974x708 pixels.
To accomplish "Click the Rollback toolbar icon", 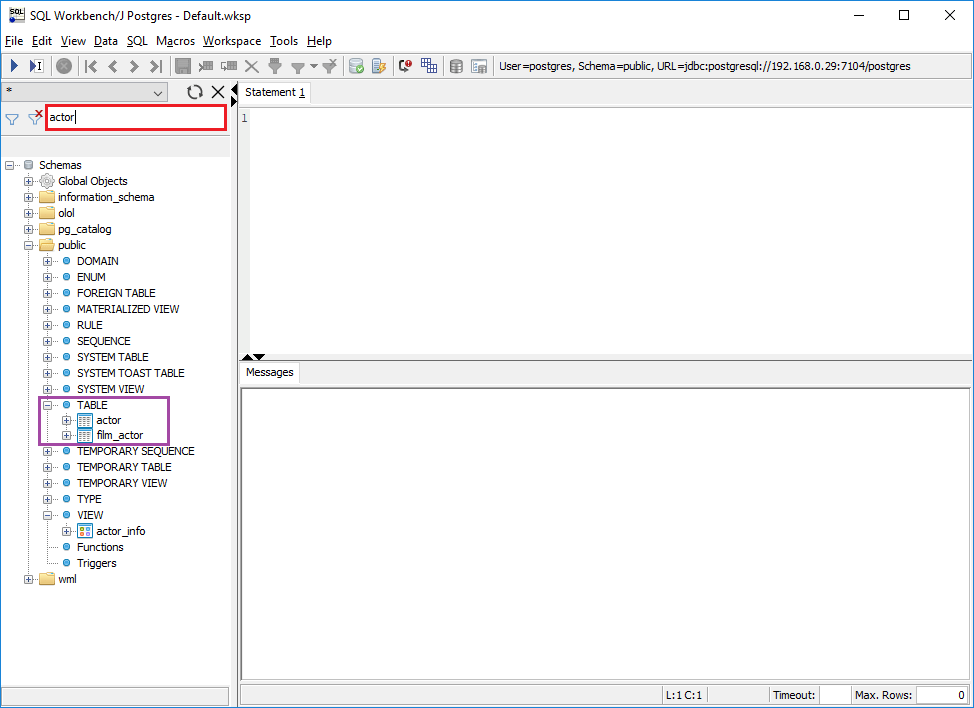I will click(381, 66).
